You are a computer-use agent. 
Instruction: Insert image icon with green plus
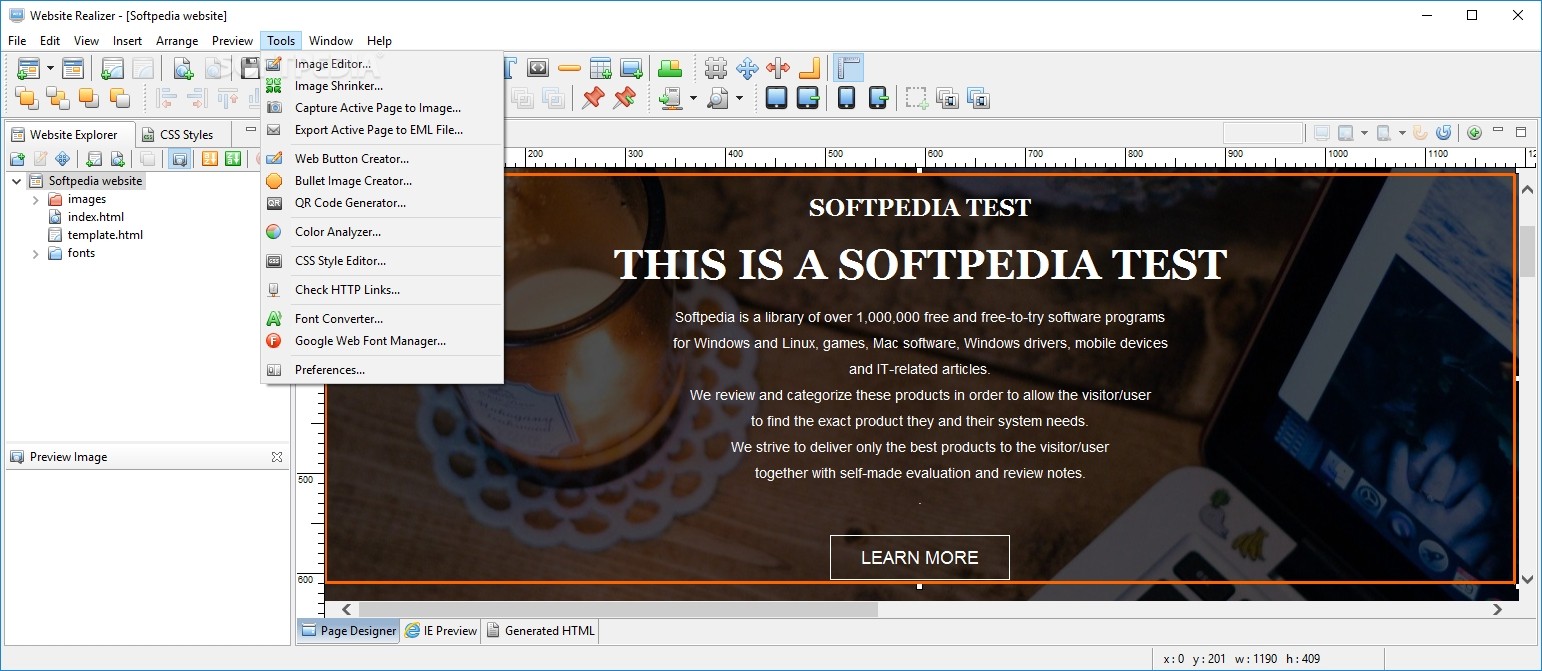[631, 68]
